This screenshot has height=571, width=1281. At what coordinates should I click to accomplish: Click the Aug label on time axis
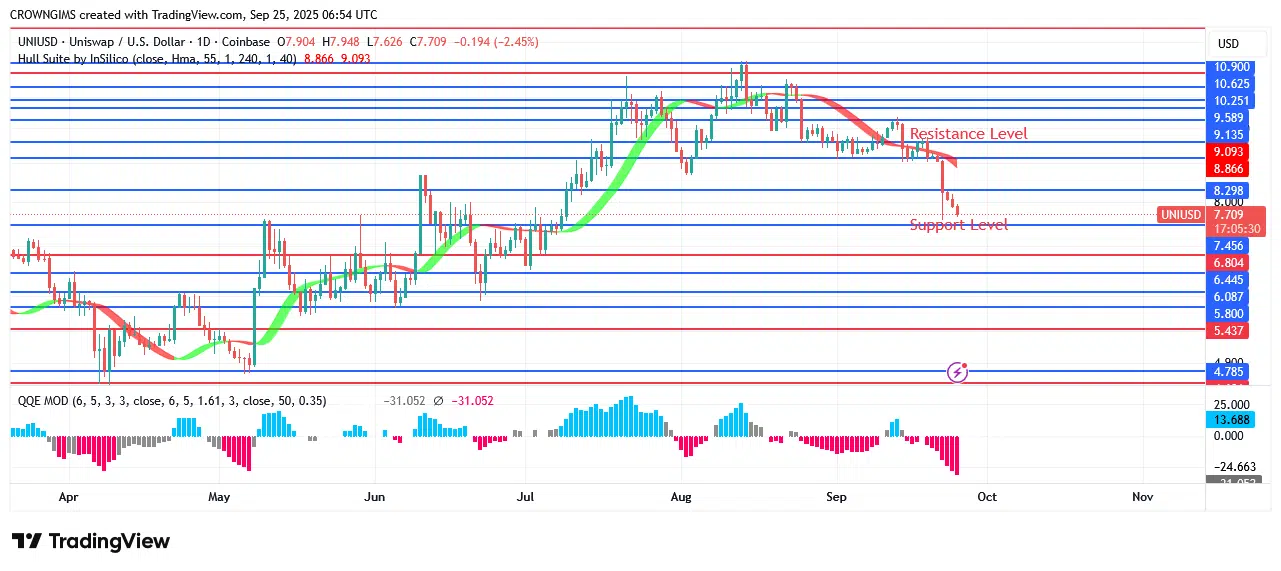681,496
